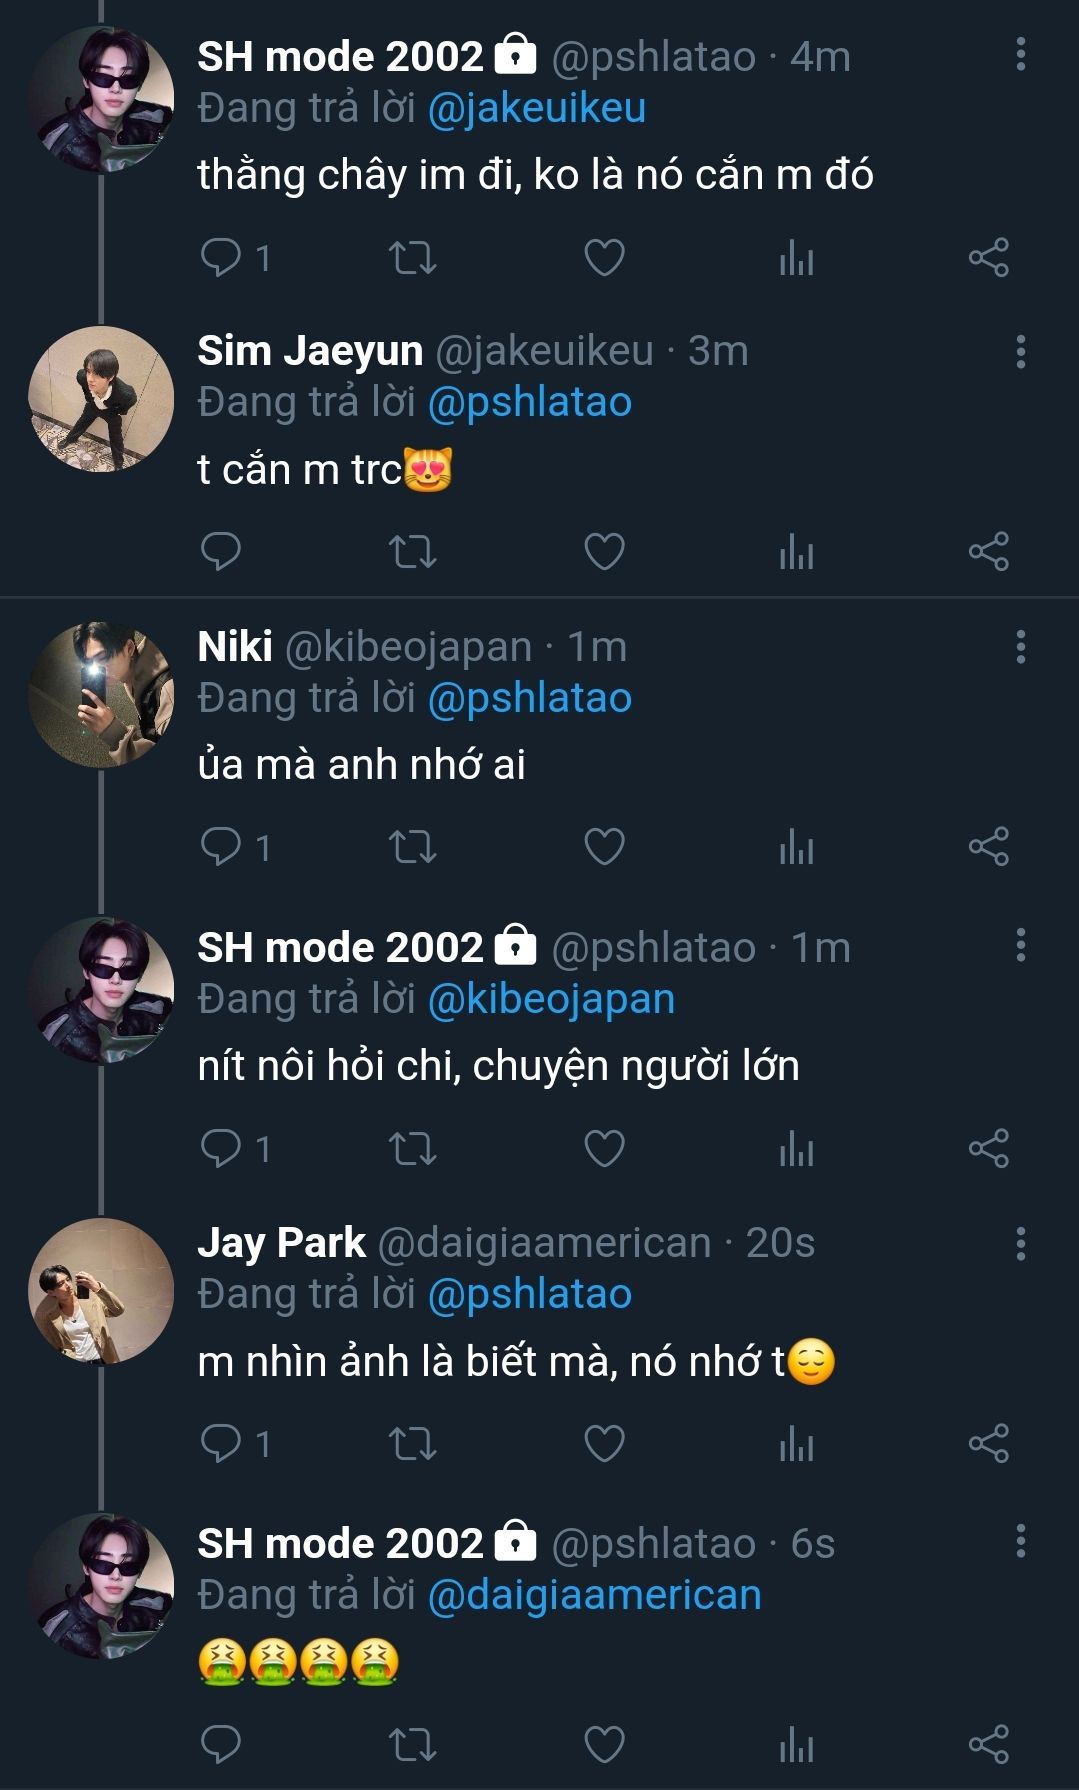
Task: Like Jay Park's tweet
Action: 604,1443
